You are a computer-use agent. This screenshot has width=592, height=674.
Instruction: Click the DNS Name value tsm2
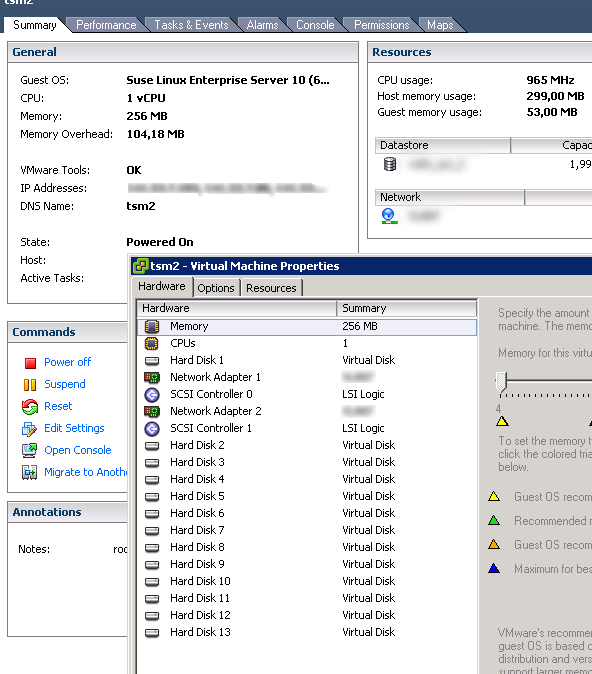[141, 206]
